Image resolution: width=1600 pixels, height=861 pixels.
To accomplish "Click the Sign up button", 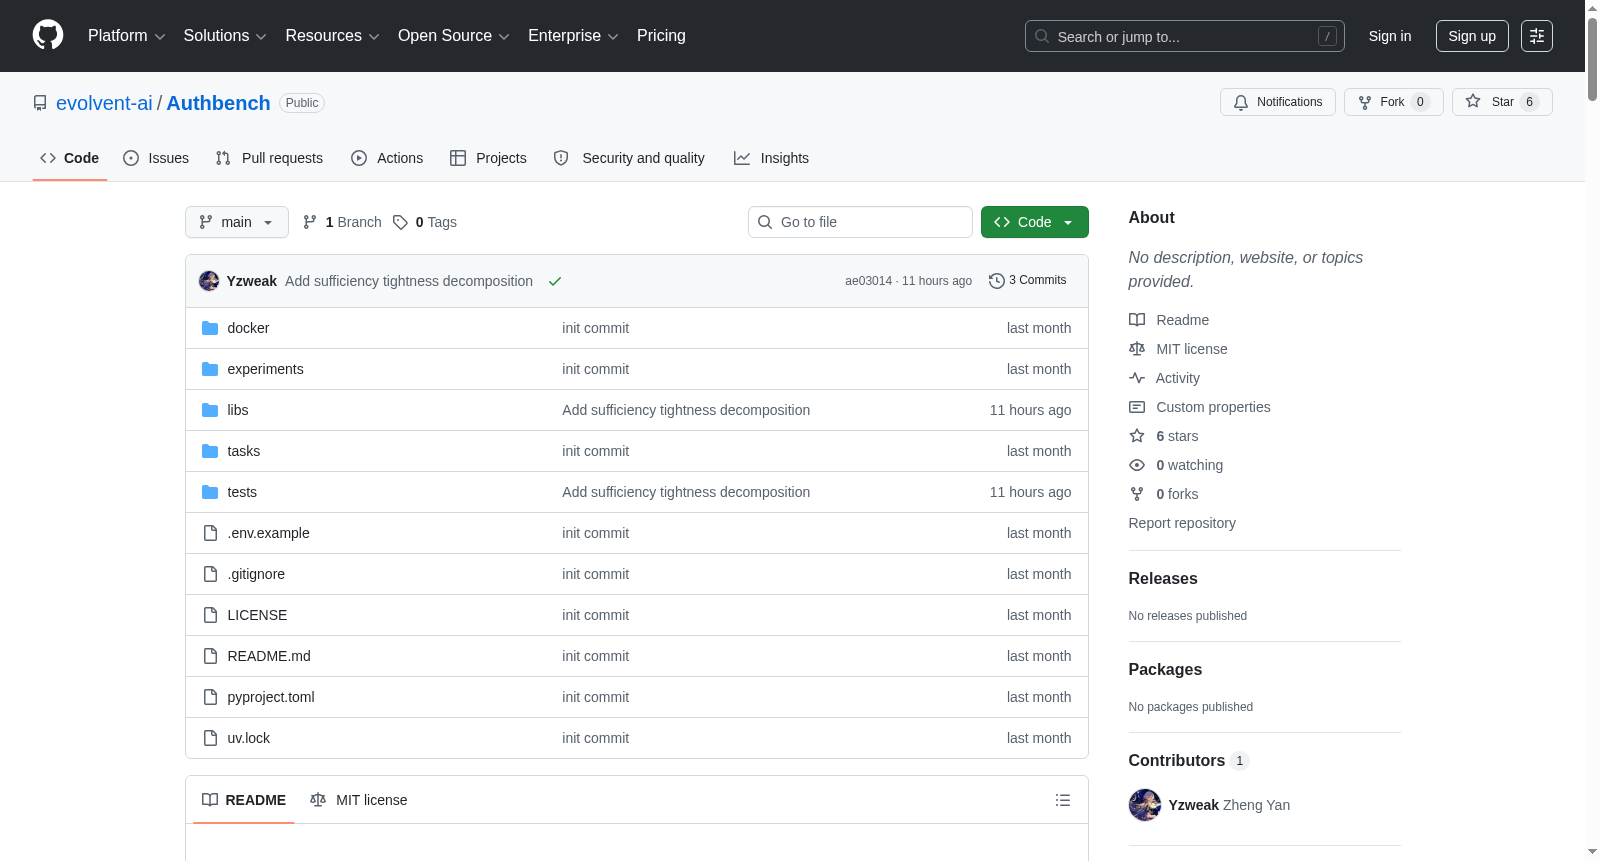I will point(1472,36).
